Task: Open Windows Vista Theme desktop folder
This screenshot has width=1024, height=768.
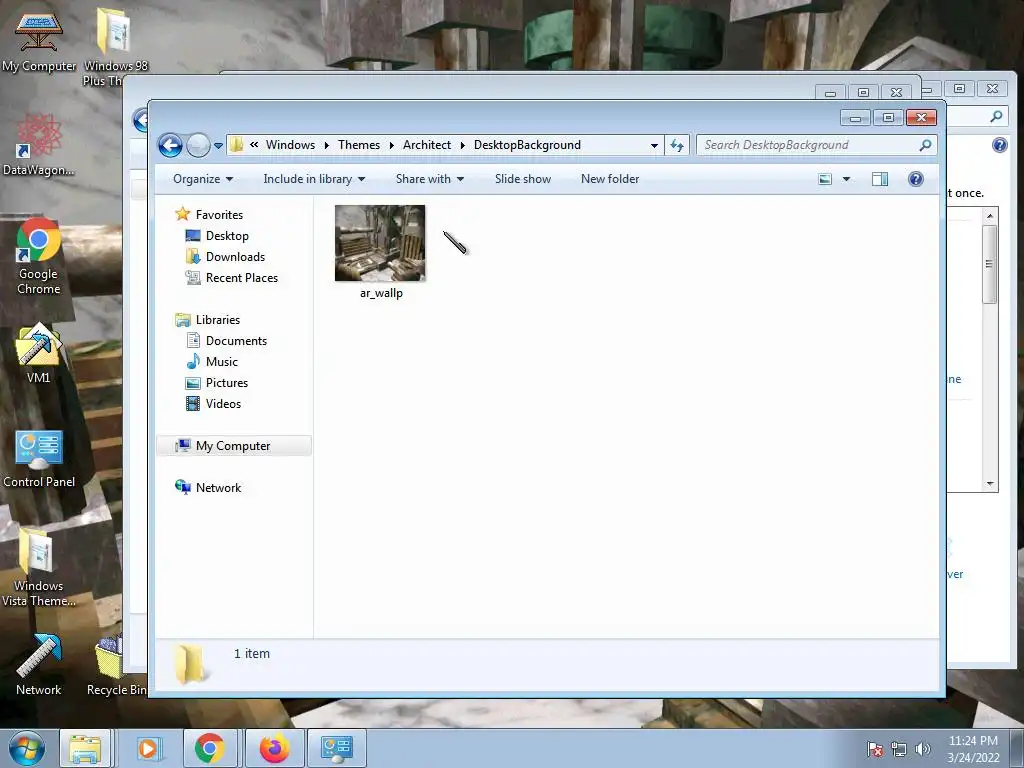Action: coord(39,568)
